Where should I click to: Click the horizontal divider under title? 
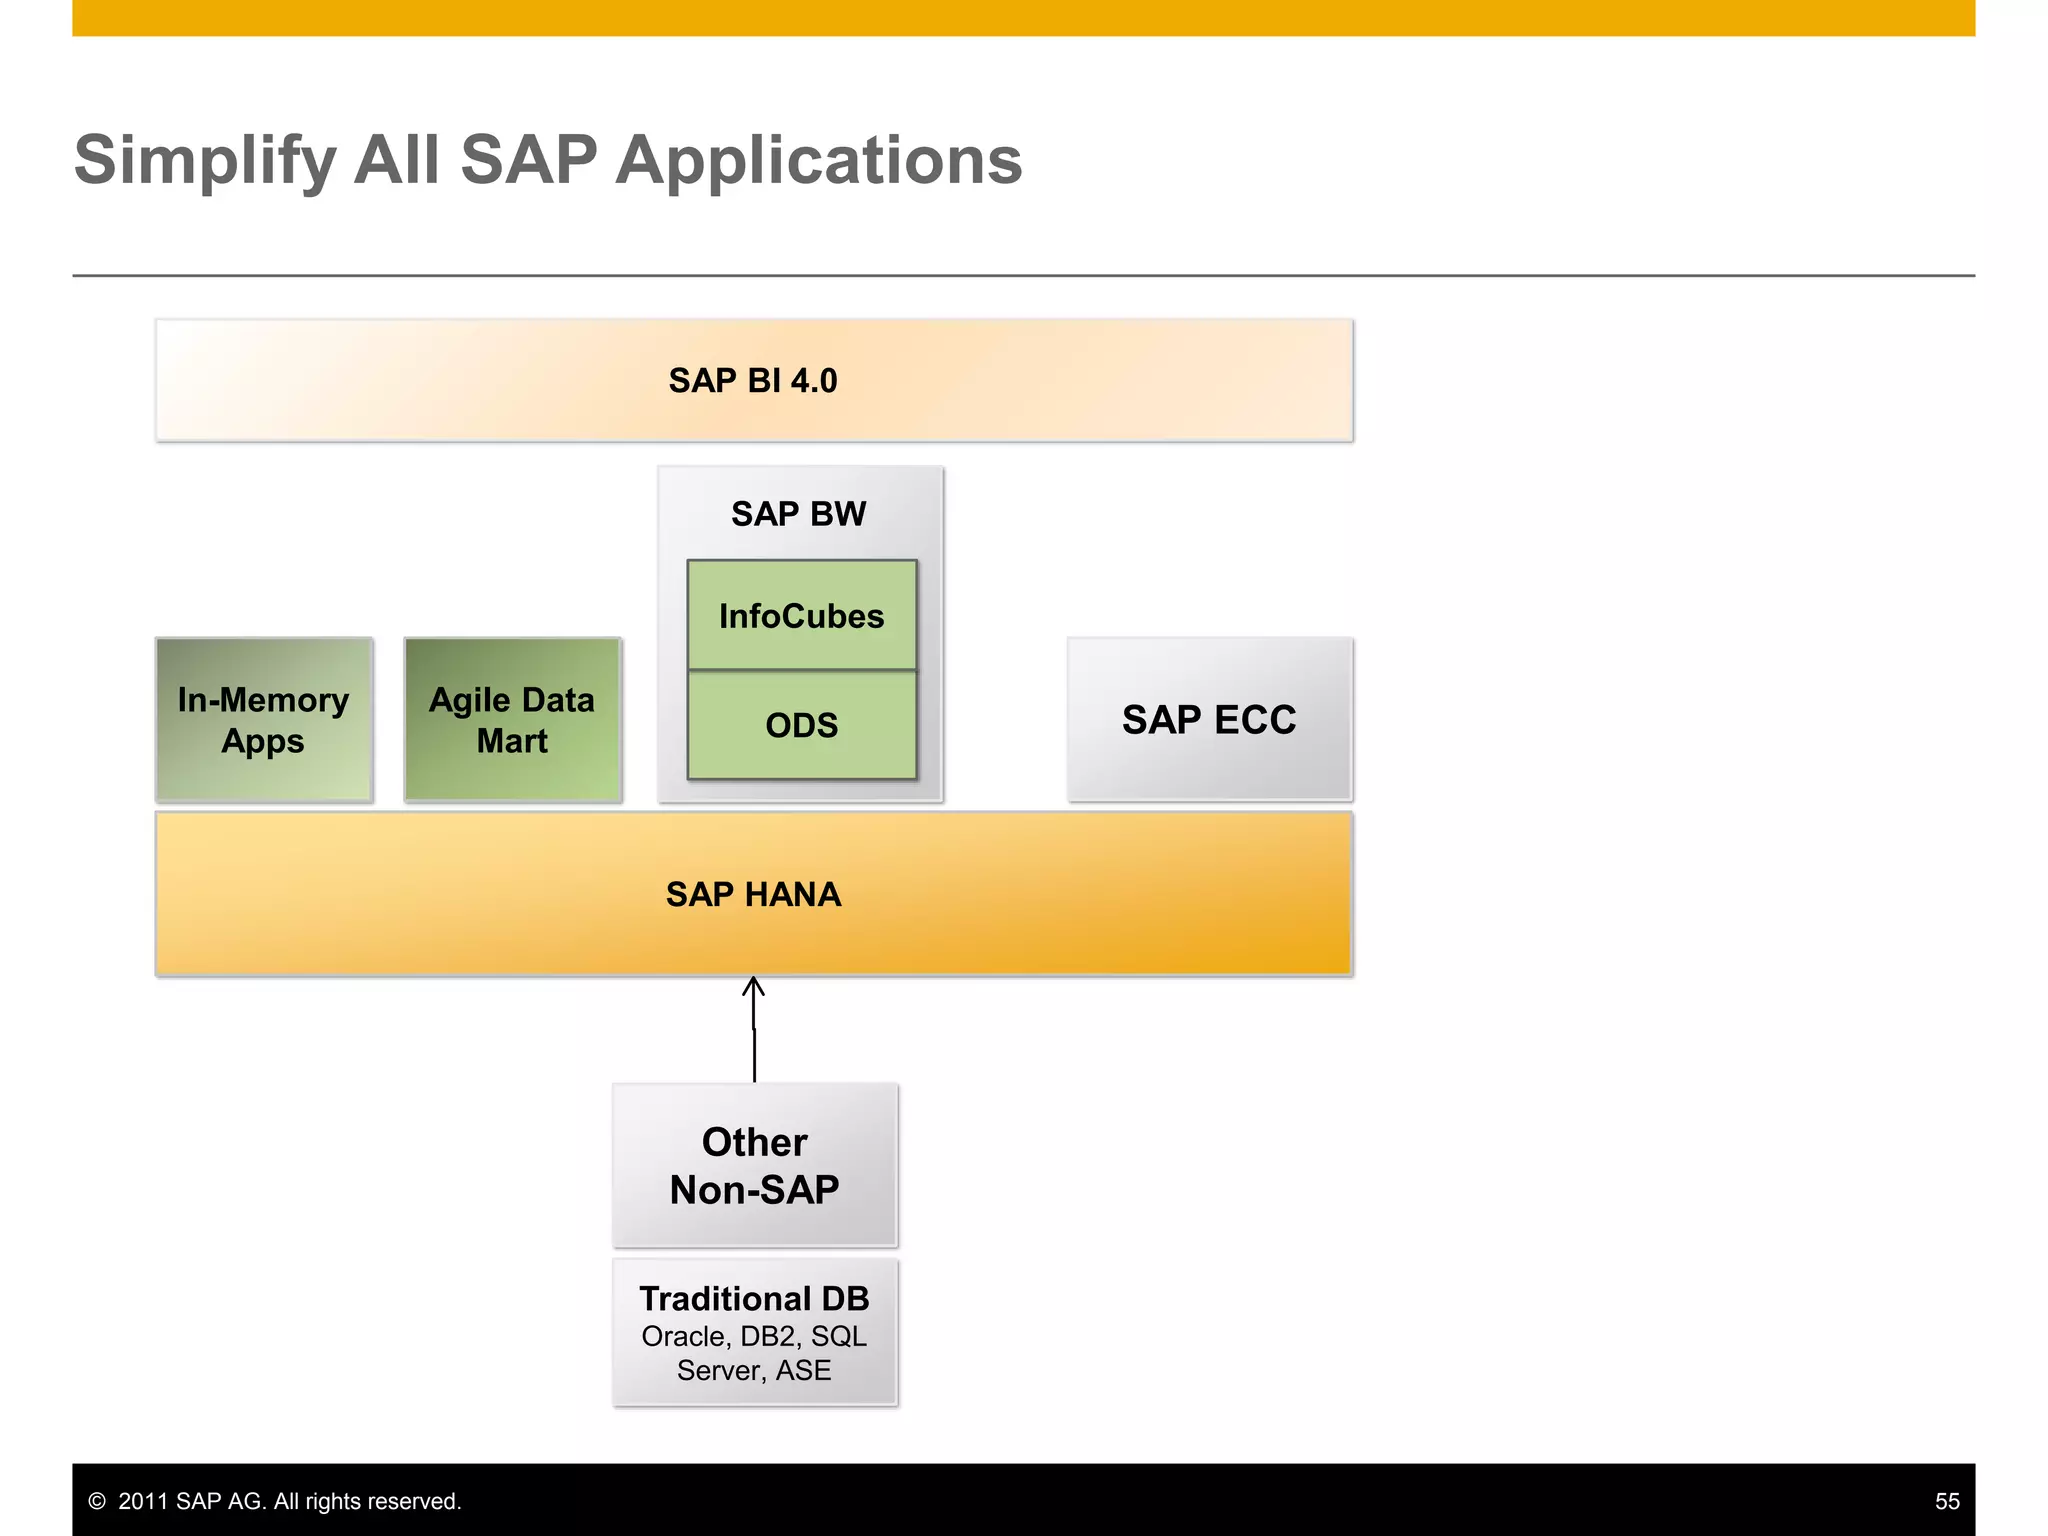(1022, 275)
